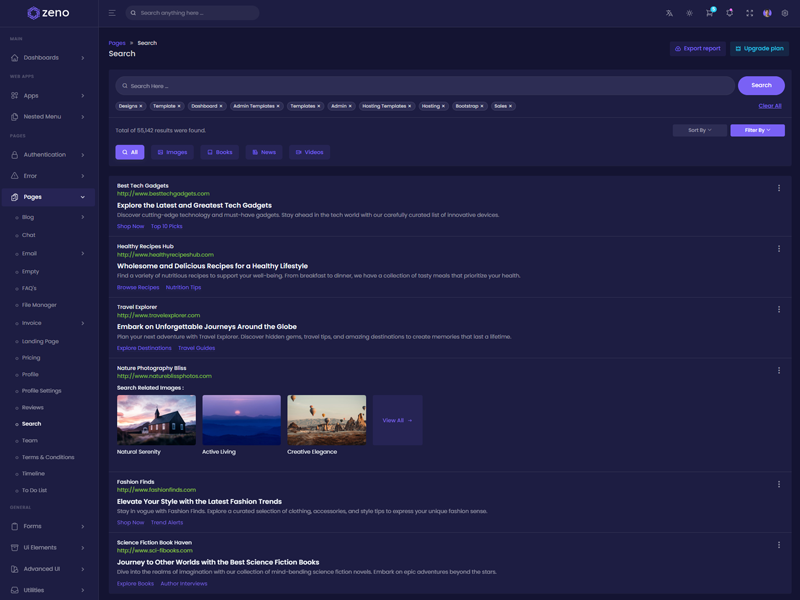Click the Export report button
Image resolution: width=800 pixels, height=600 pixels.
pos(698,48)
